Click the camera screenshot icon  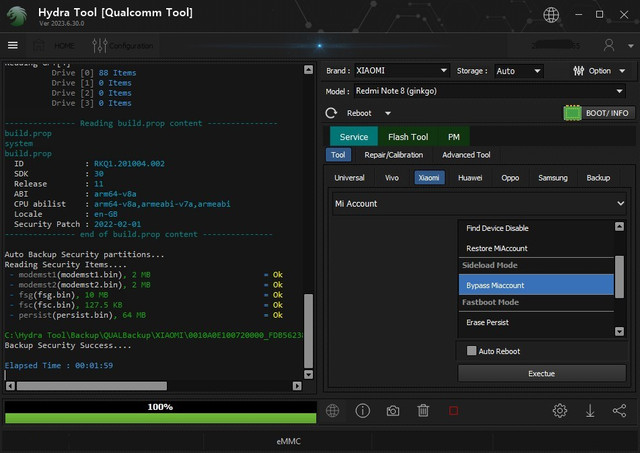393,411
